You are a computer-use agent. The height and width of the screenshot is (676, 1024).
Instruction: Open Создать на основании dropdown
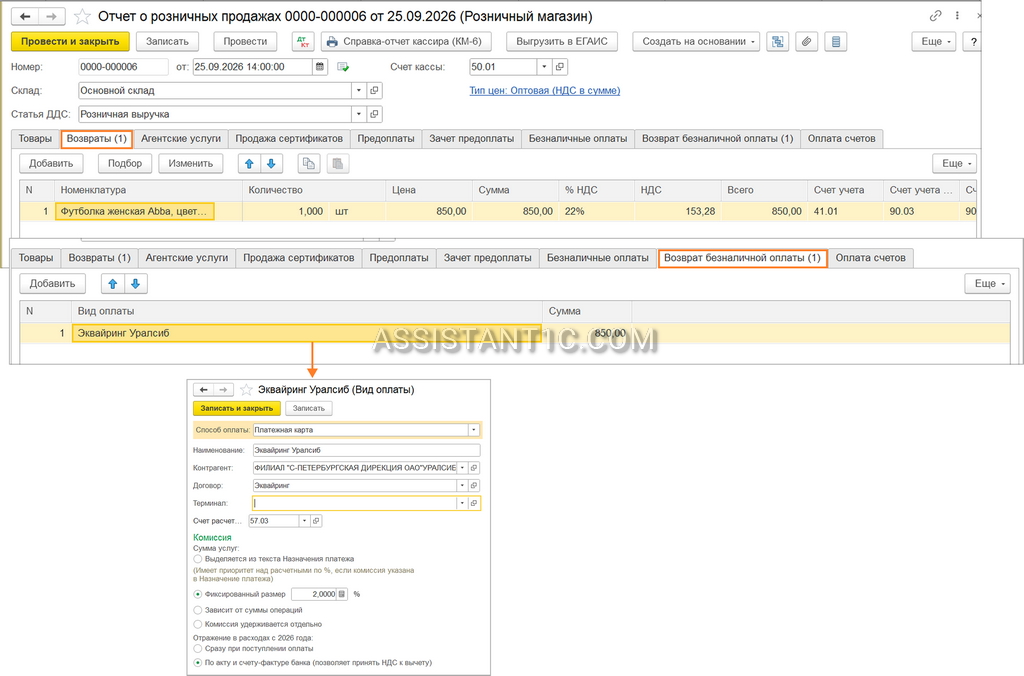[696, 41]
